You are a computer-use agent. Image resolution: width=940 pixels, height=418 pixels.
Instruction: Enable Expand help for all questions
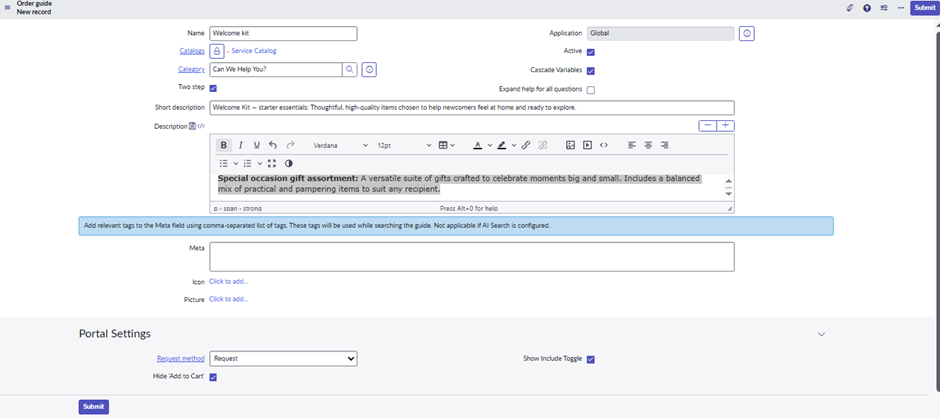tap(591, 90)
